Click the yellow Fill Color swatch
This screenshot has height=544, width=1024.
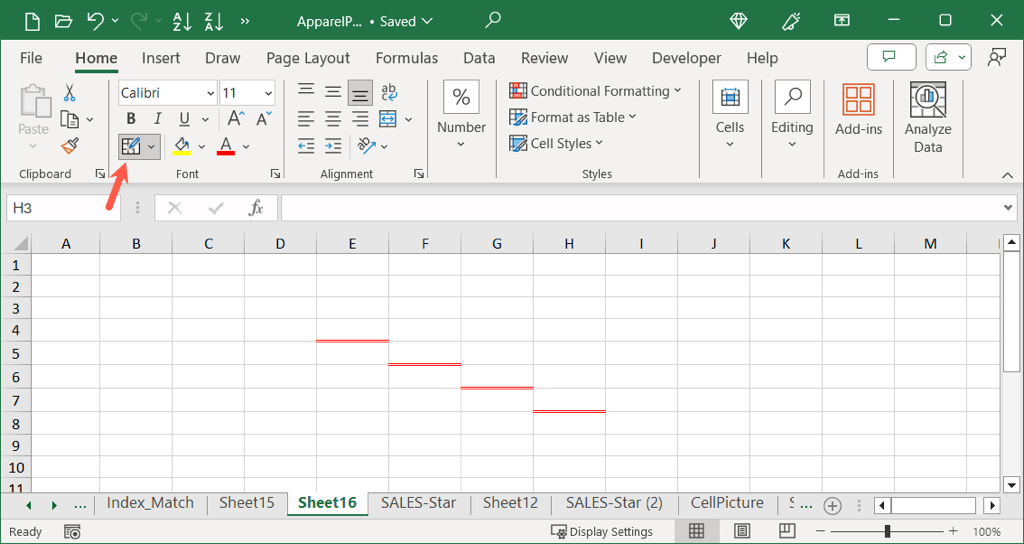[x=181, y=146]
